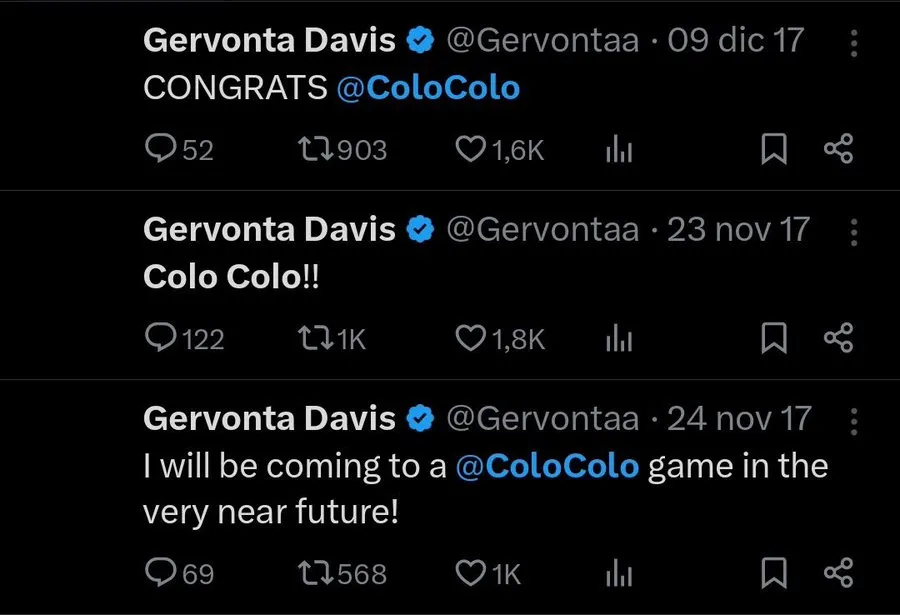Viewport: 900px width, 615px height.
Task: View analytics for the 09 dic 17 tweet
Action: pos(620,151)
